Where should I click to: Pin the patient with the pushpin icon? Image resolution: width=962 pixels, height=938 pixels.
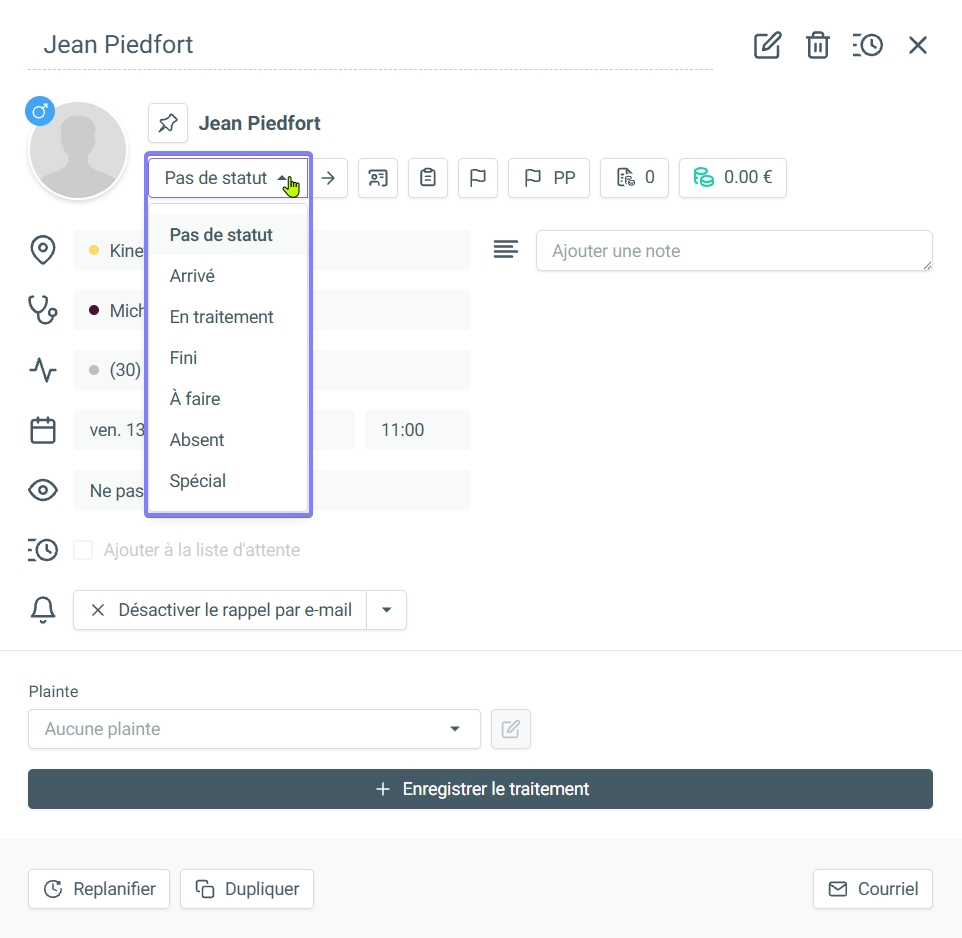[x=168, y=123]
